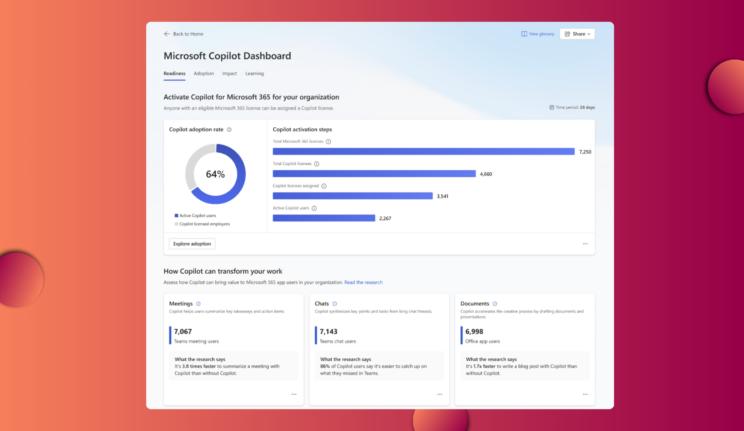Click the Total Copilot licenses bar
Image resolution: width=744 pixels, height=431 pixels.
(374, 174)
